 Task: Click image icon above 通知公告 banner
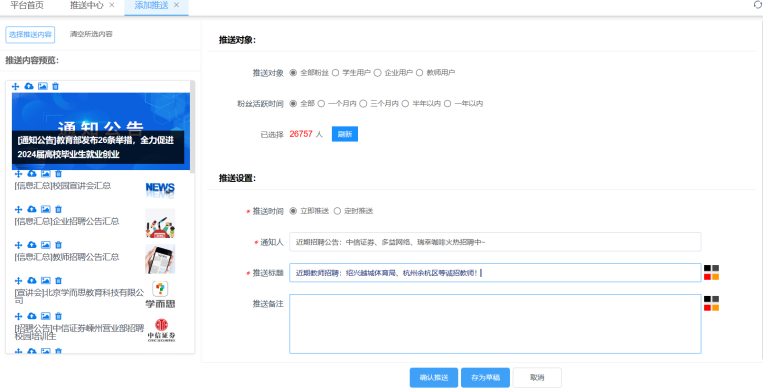tap(43, 86)
